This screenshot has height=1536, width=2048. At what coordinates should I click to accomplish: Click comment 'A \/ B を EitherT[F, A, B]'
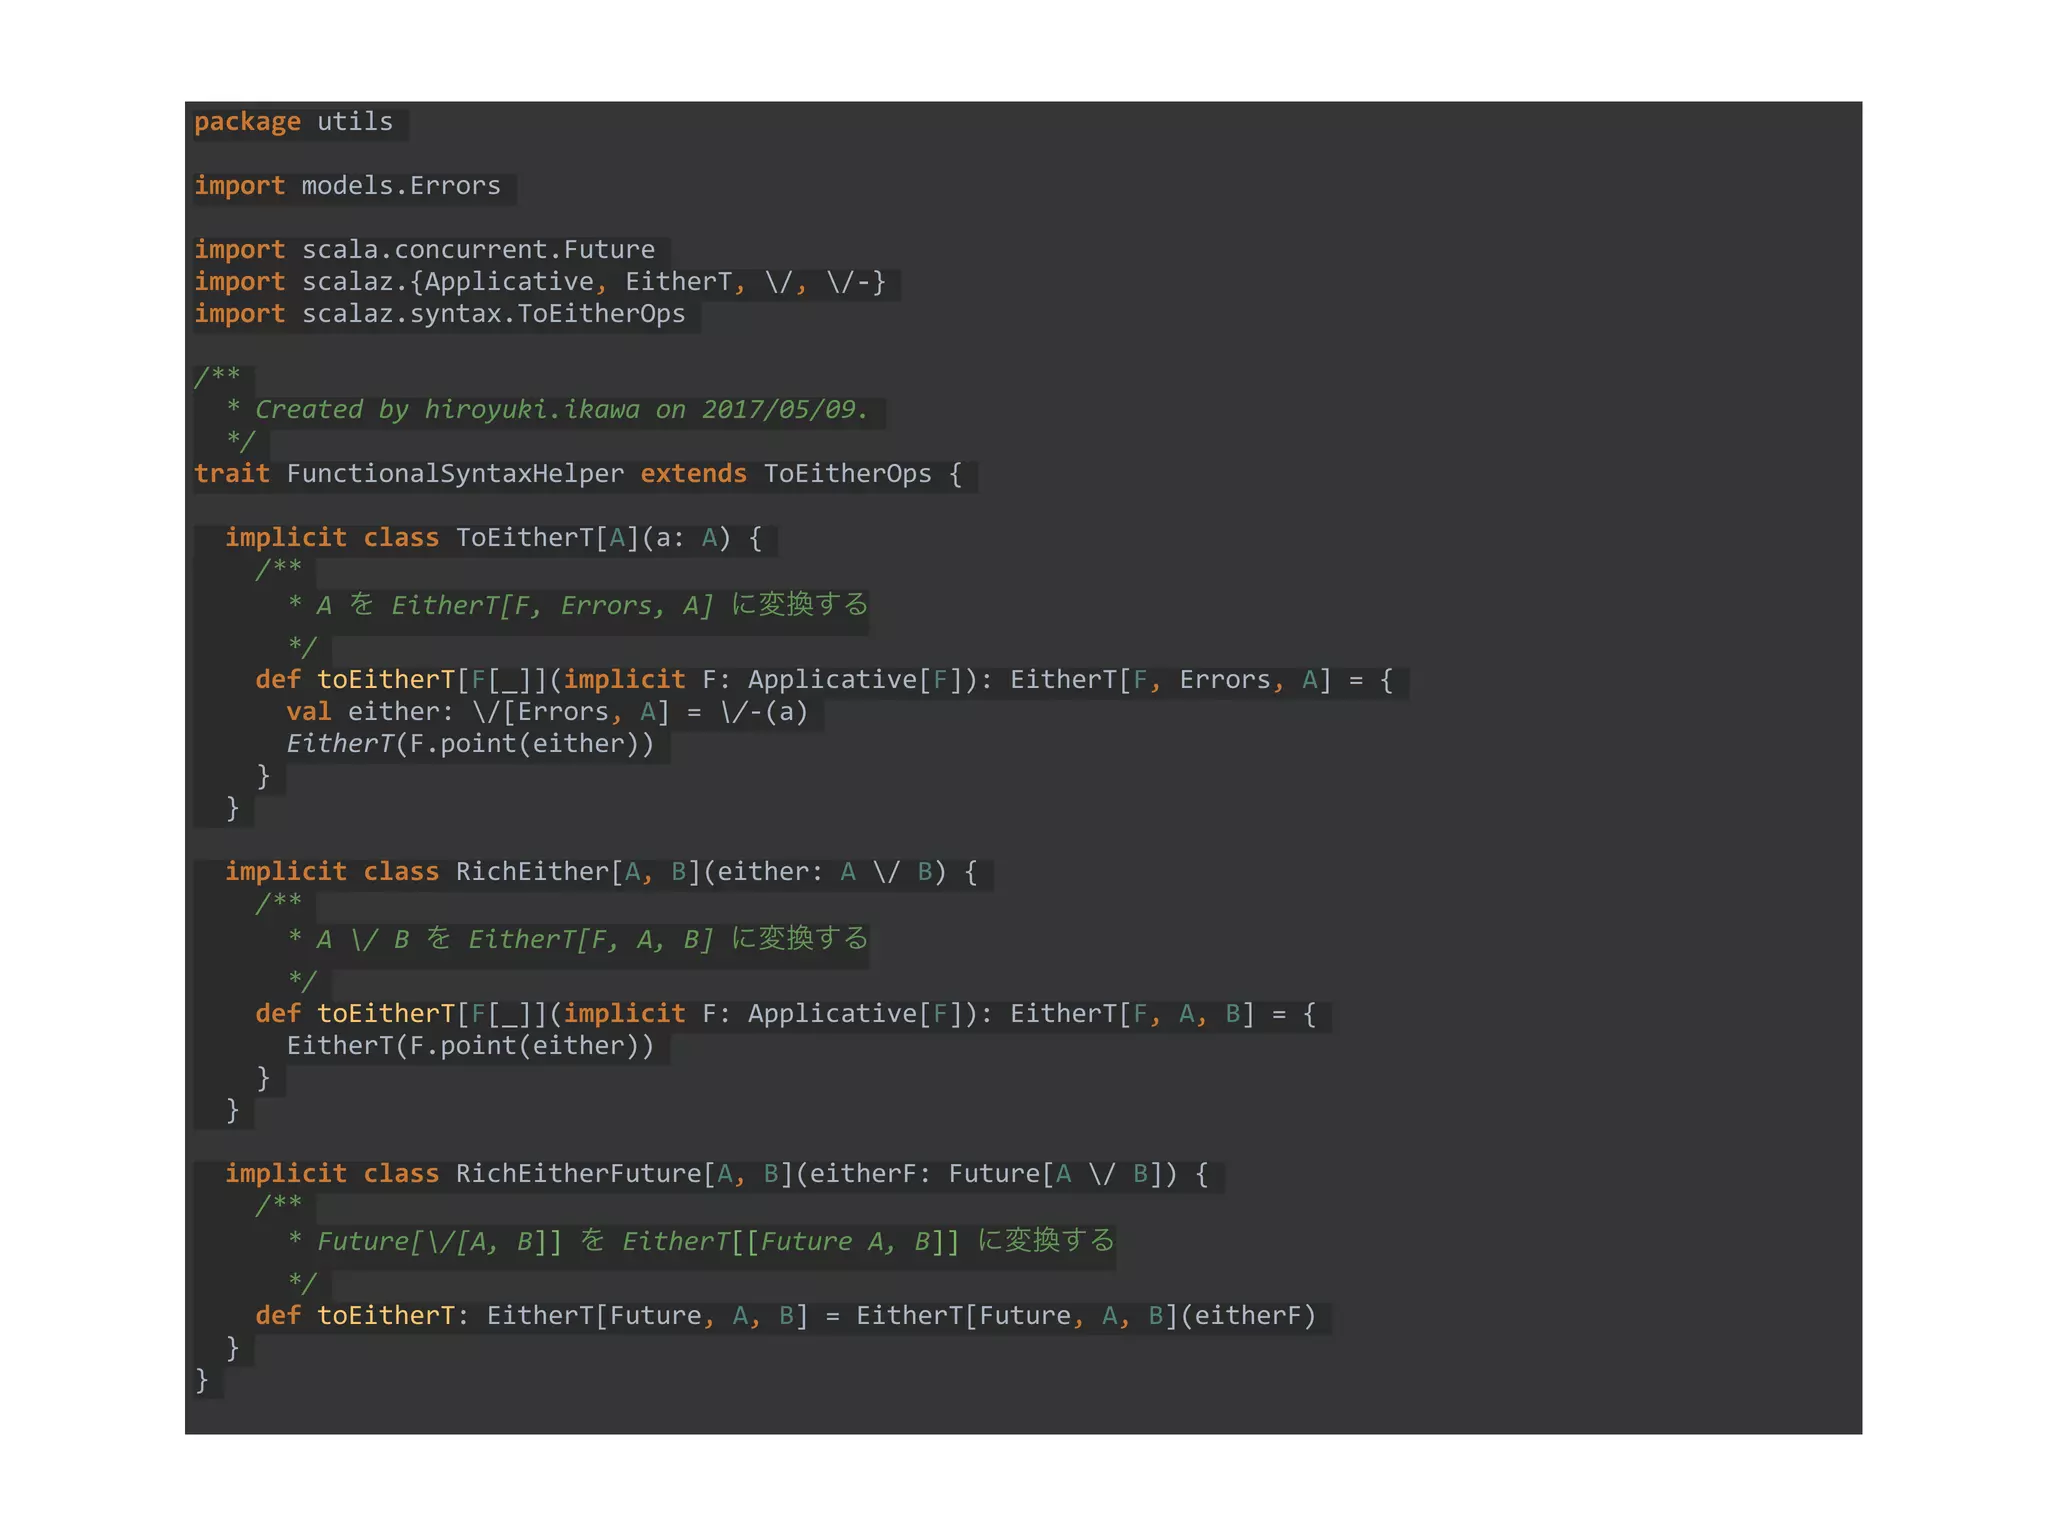[x=578, y=939]
